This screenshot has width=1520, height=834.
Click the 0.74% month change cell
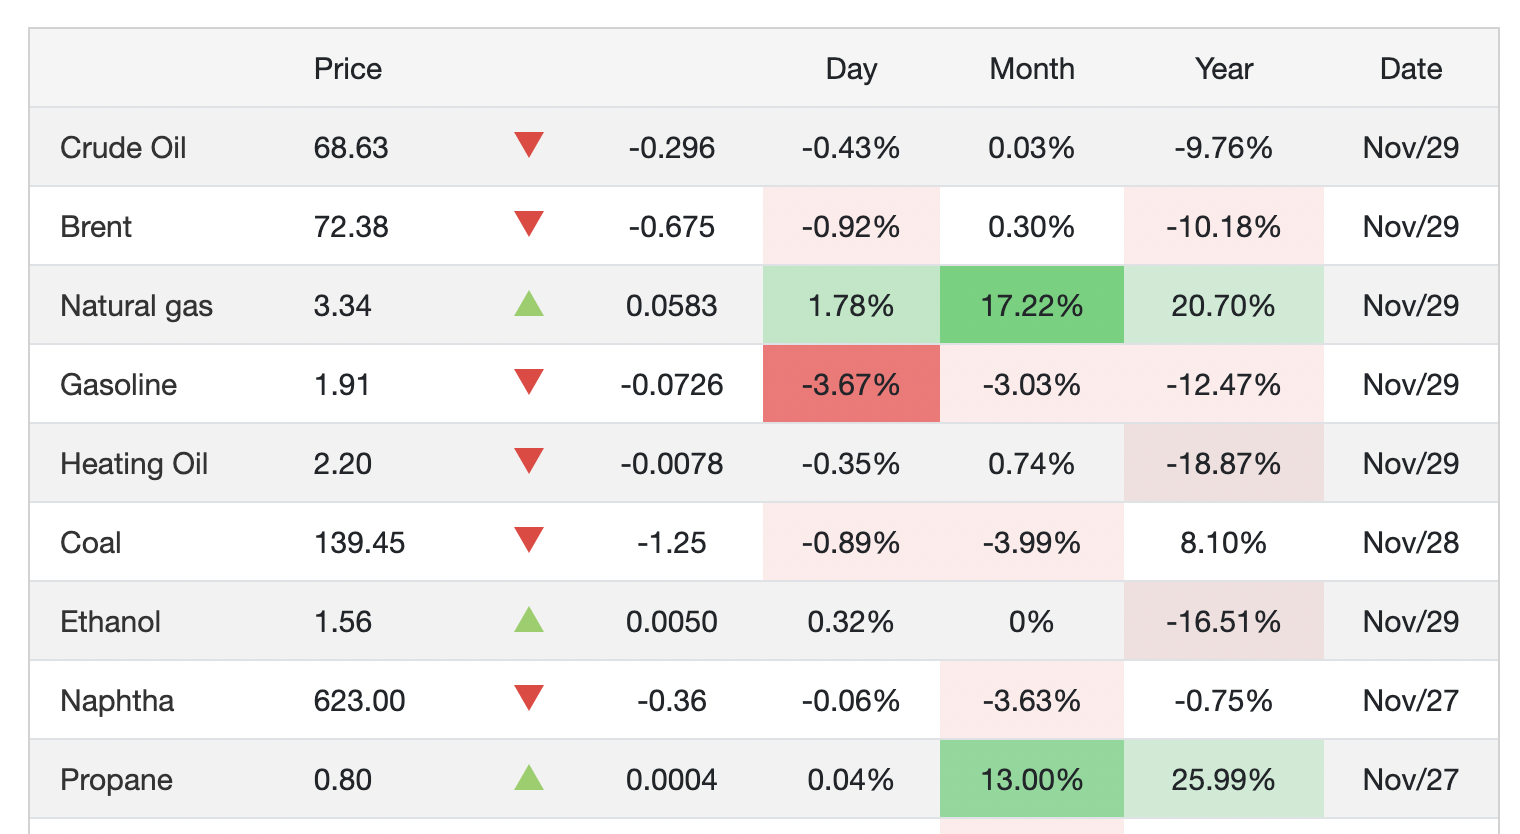(x=1032, y=464)
